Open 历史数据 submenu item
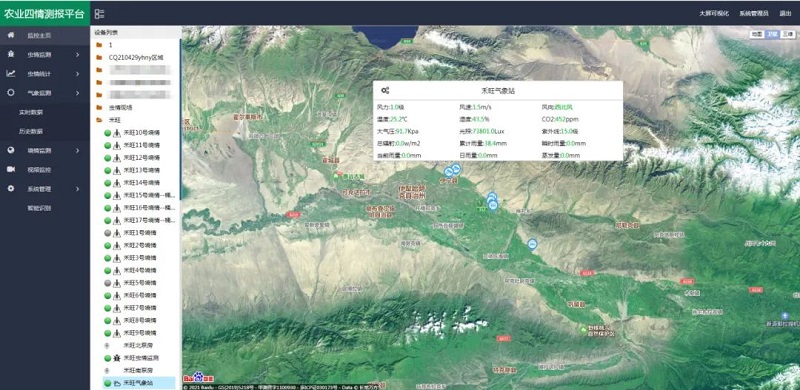 coord(31,131)
